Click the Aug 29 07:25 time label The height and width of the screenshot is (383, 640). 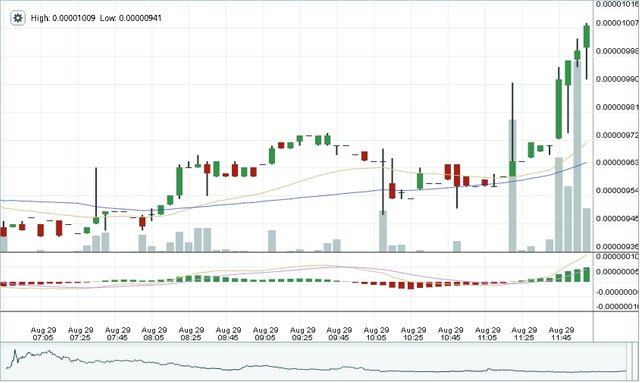coord(80,334)
